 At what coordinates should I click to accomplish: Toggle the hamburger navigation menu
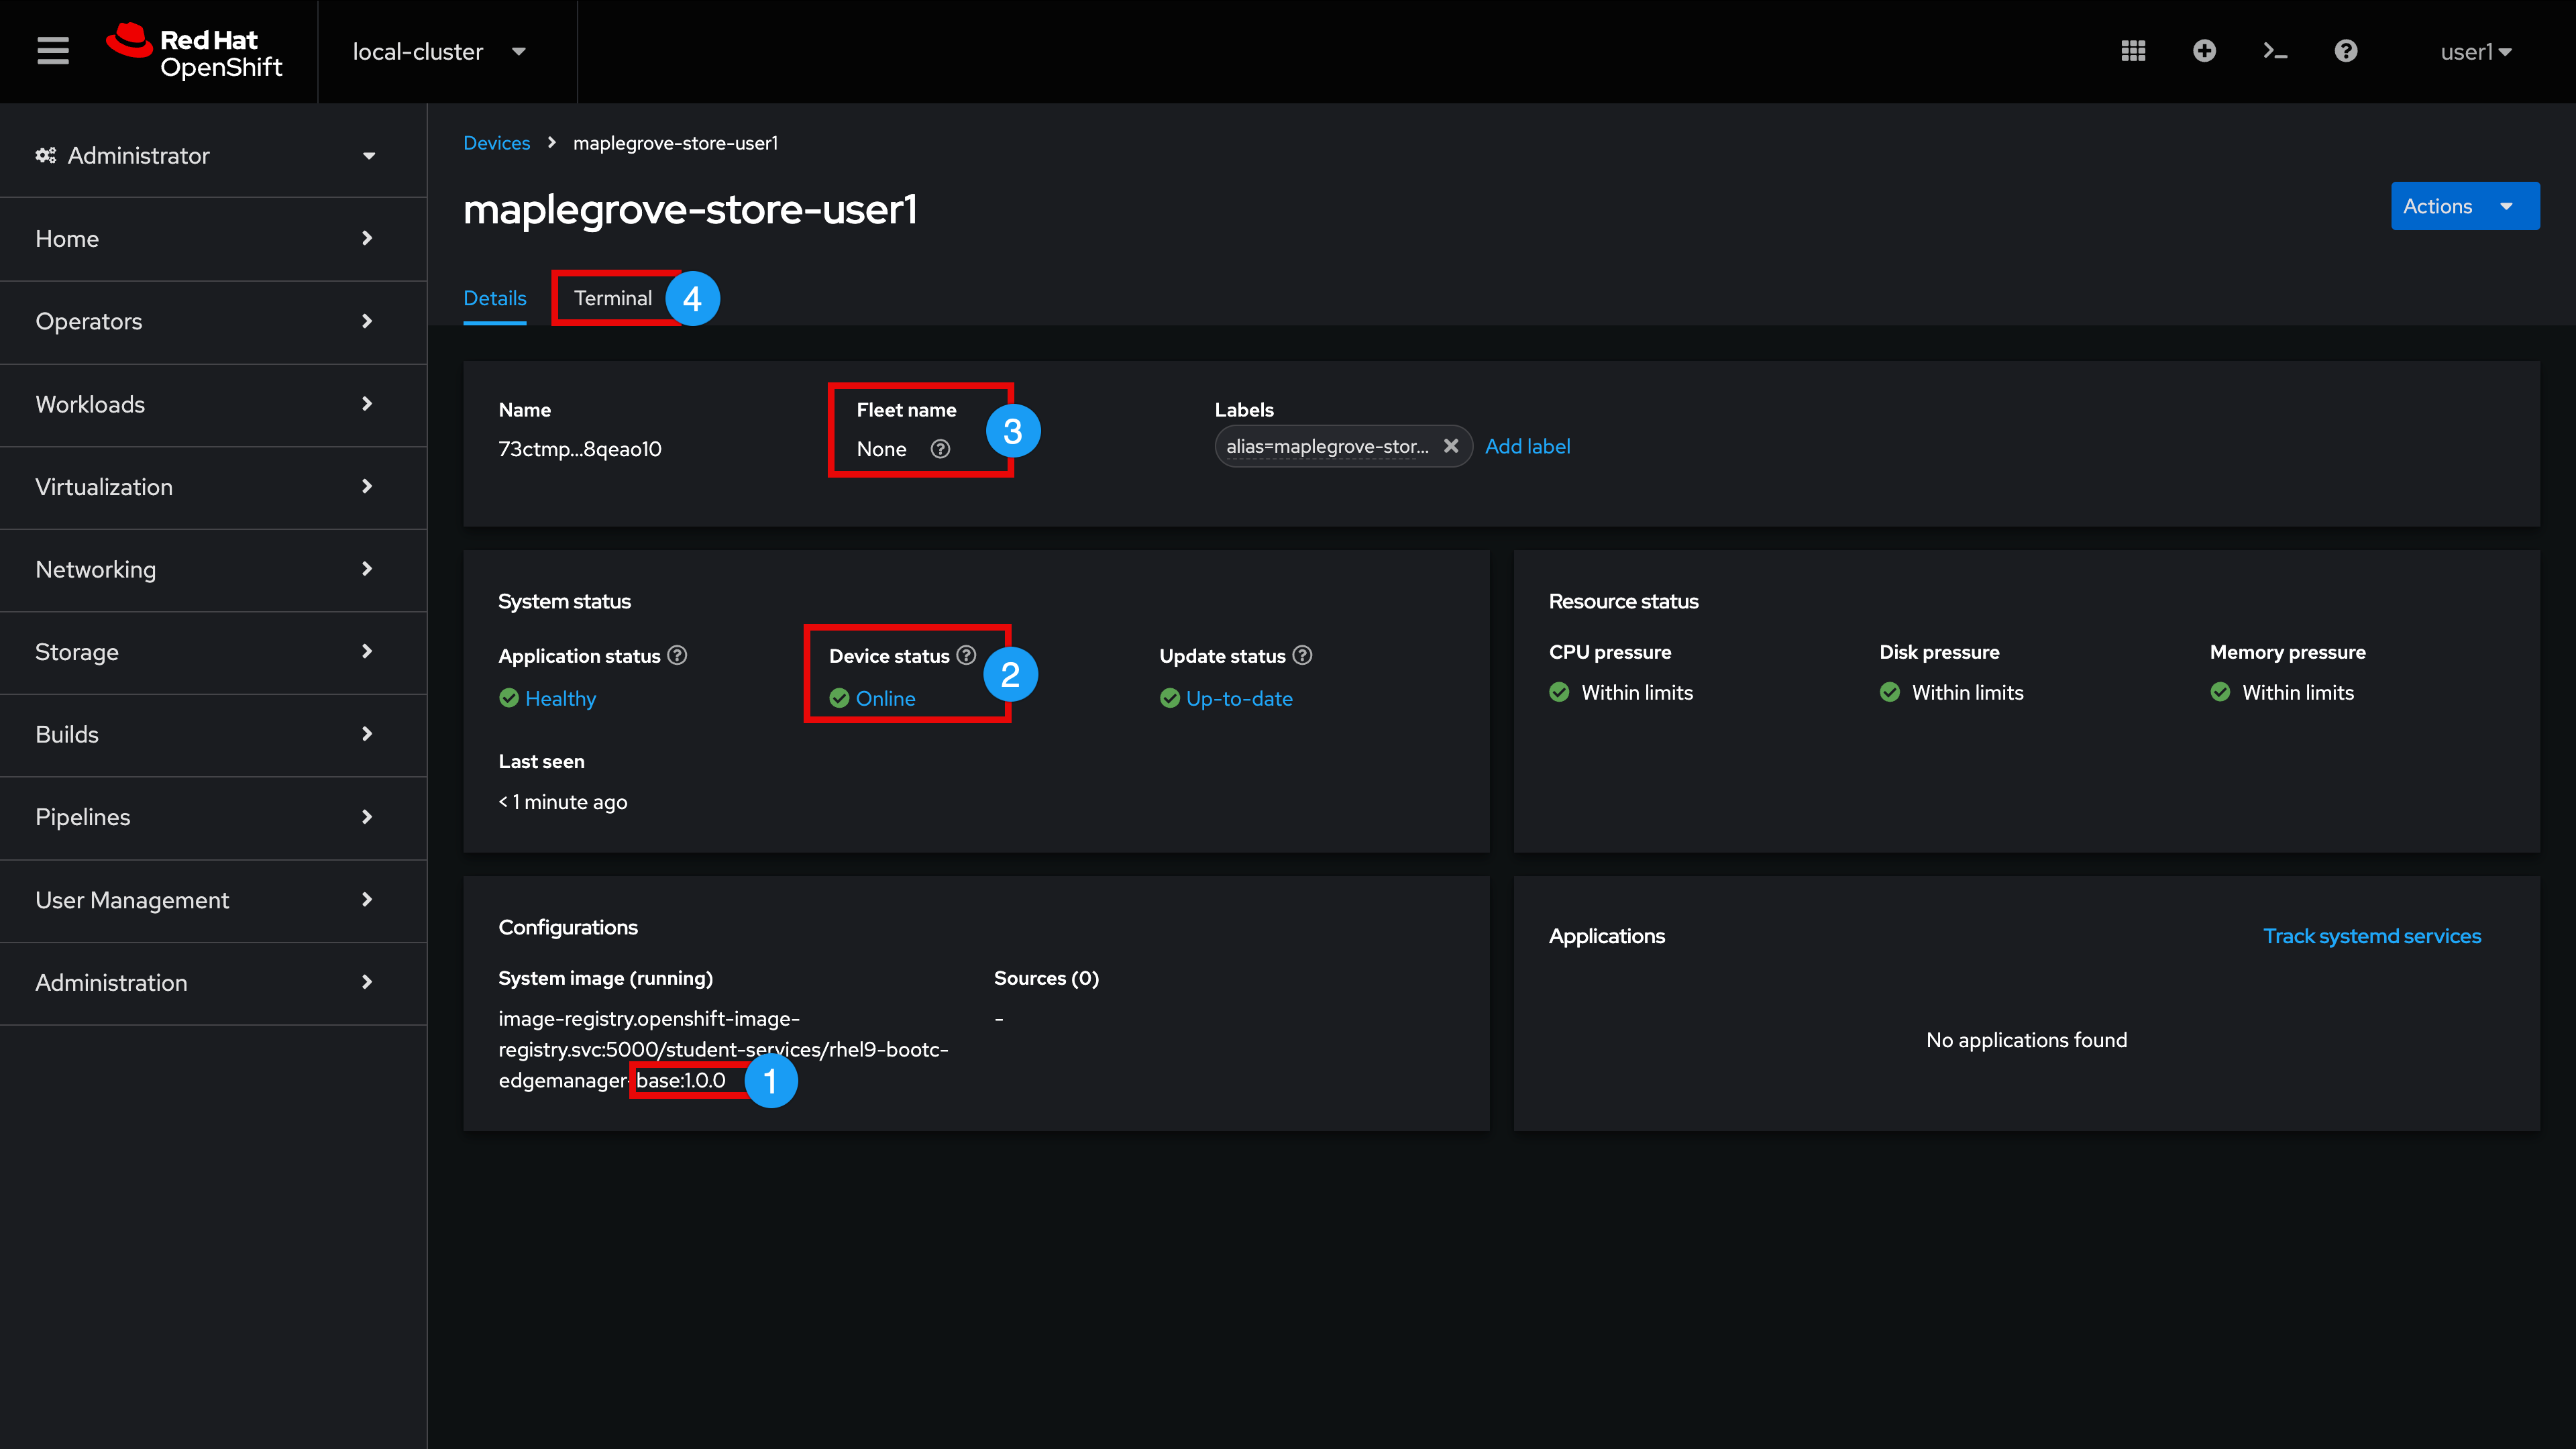point(53,51)
